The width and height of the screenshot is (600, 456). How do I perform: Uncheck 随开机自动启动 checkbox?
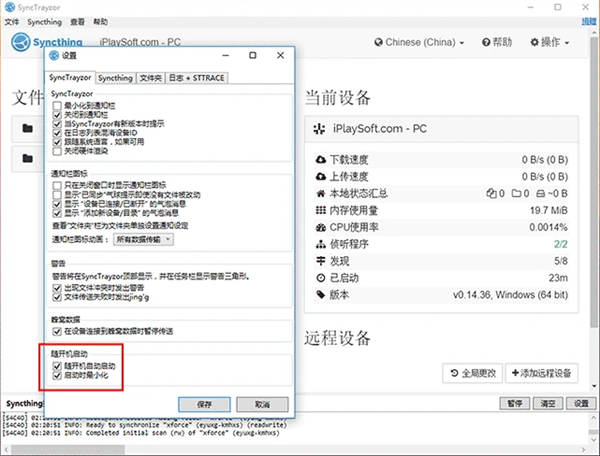[x=57, y=366]
